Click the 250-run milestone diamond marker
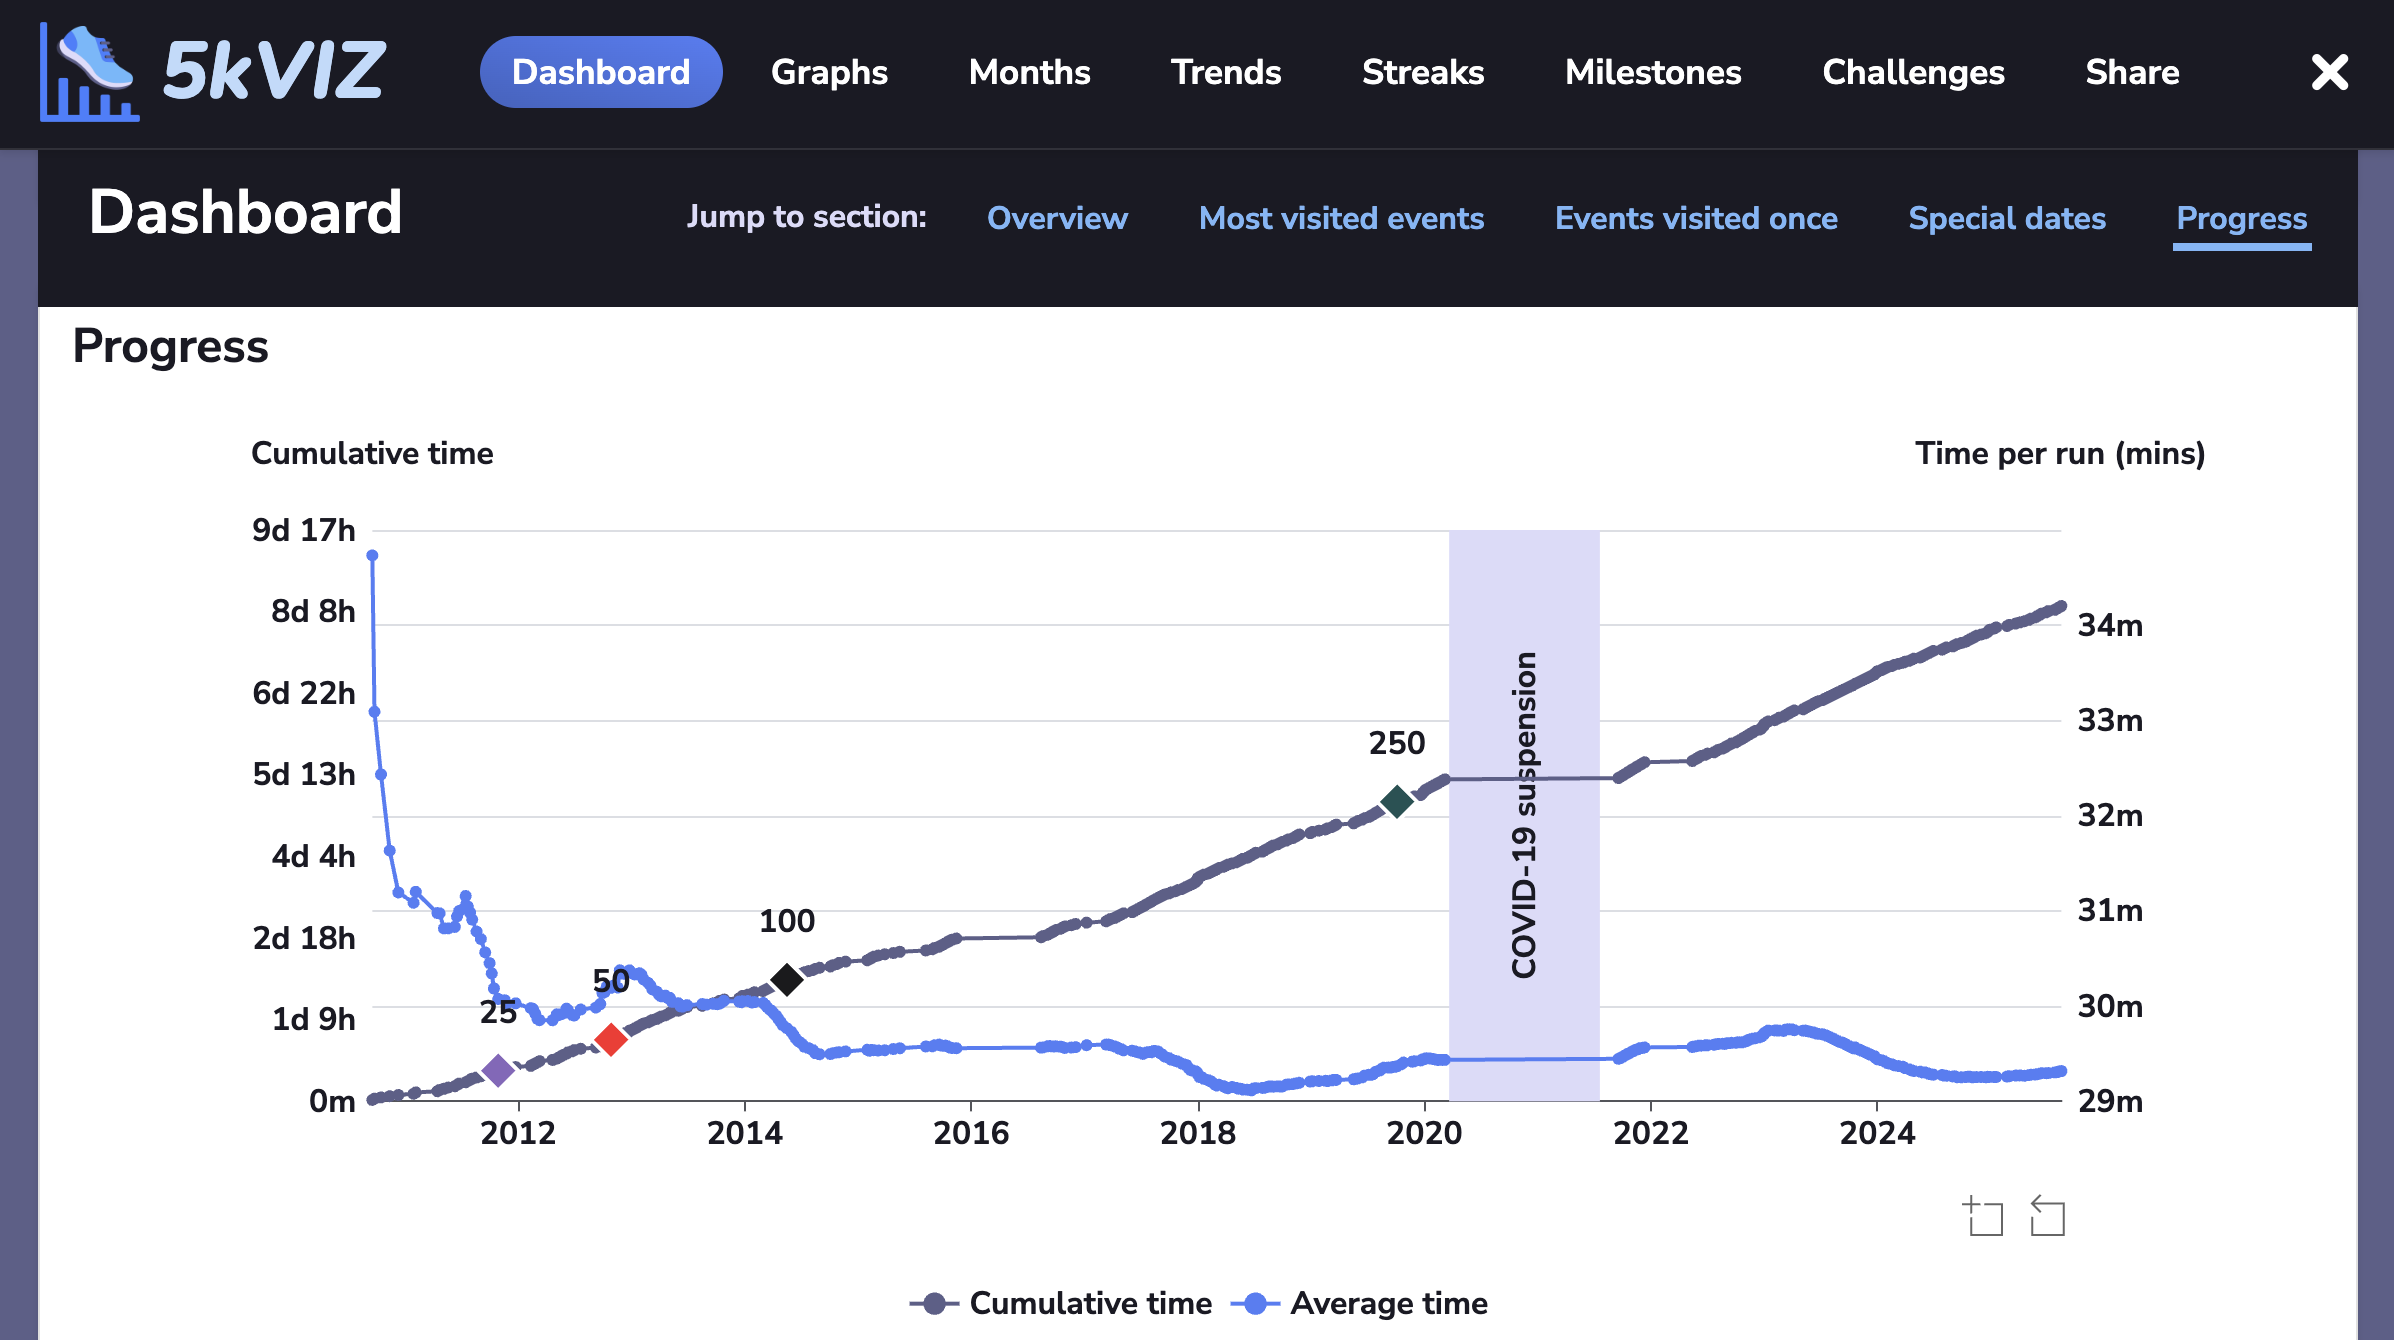The height and width of the screenshot is (1340, 2394). tap(1396, 802)
